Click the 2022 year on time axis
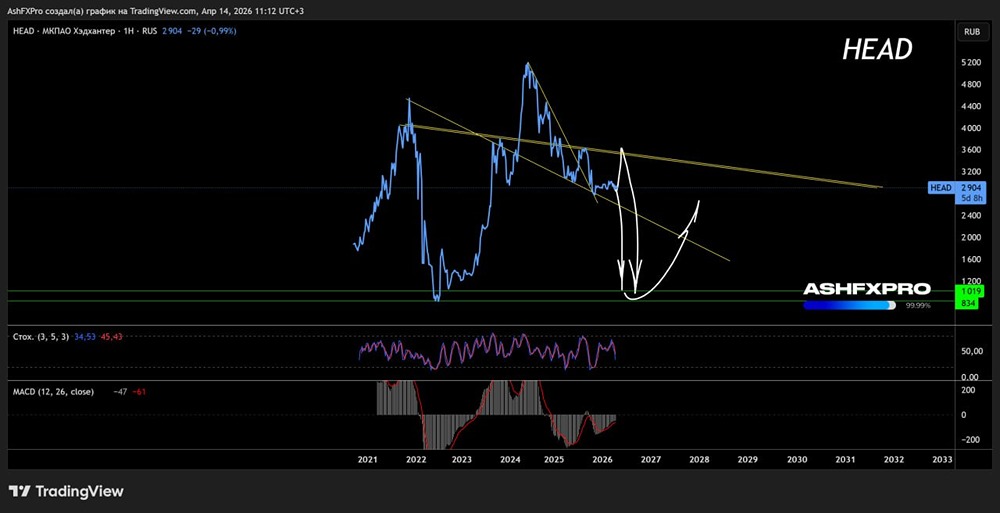1000x513 pixels. point(416,459)
